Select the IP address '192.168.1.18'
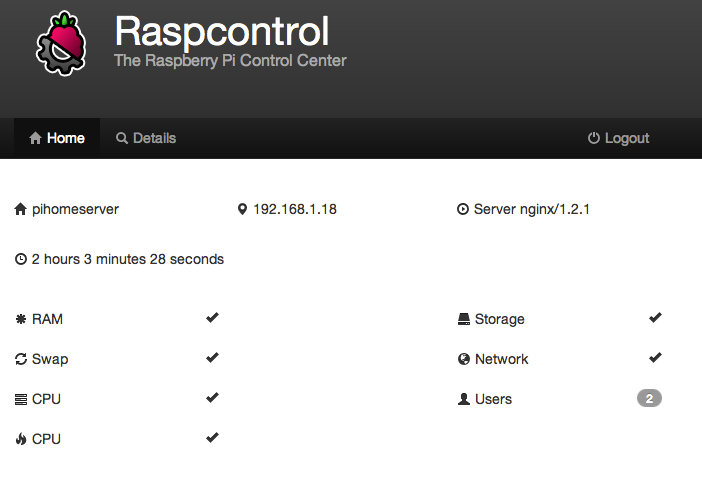The image size is (702, 489). (x=295, y=209)
